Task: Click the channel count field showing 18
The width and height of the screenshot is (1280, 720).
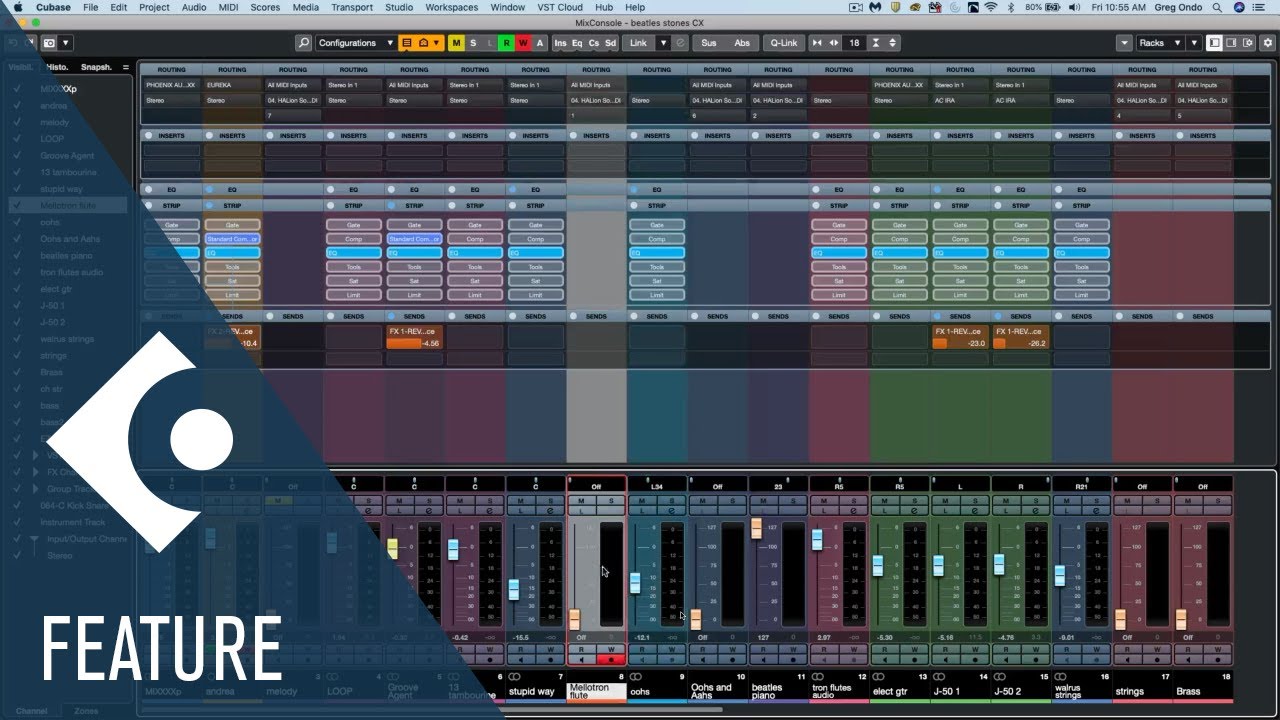Action: click(853, 43)
